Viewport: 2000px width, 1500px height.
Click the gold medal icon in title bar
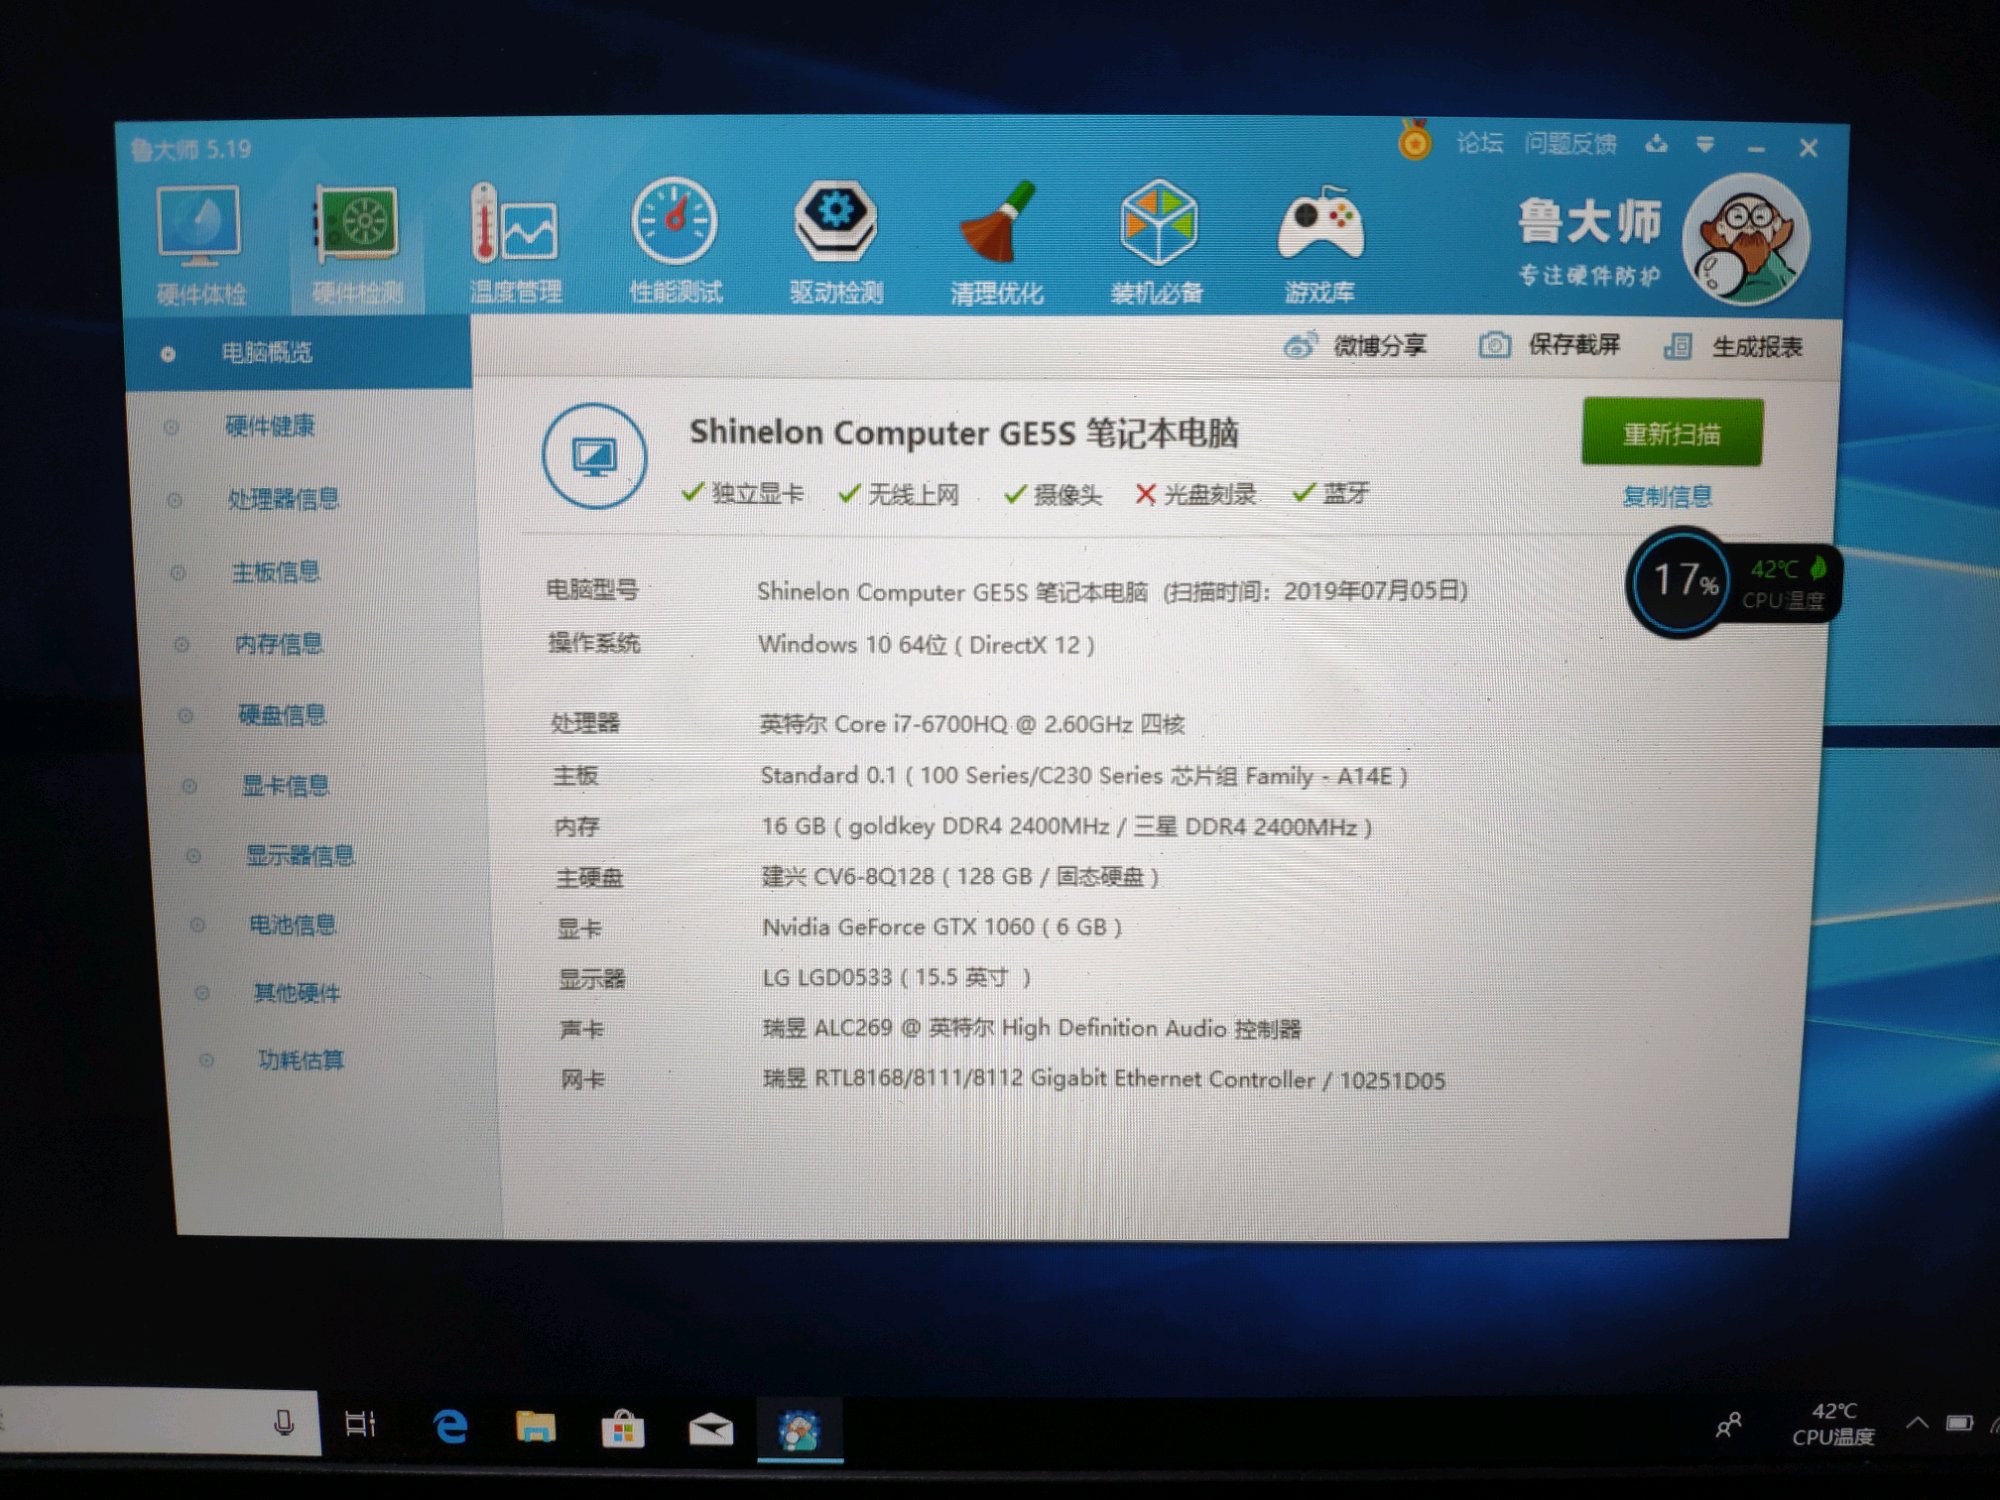click(x=1414, y=141)
